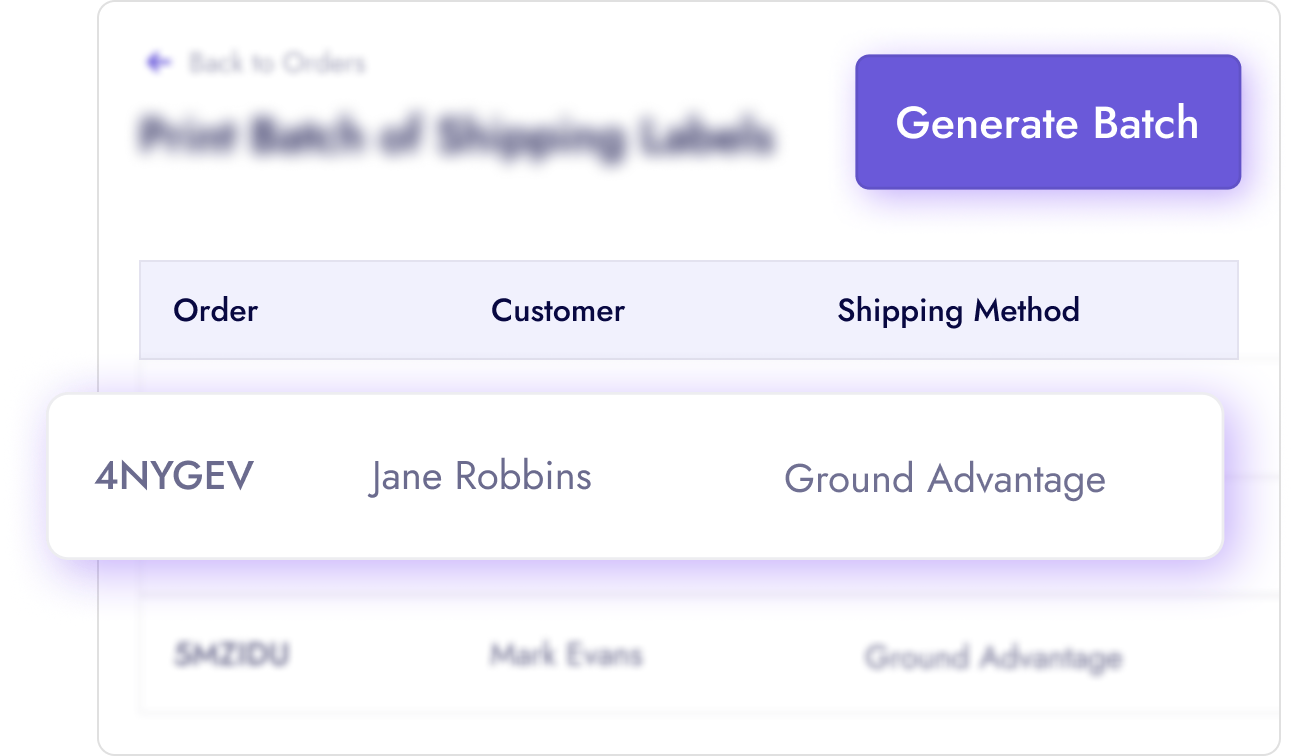This screenshot has height=756, width=1291.
Task: Open Jane Robbins' customer details
Action: coord(481,477)
